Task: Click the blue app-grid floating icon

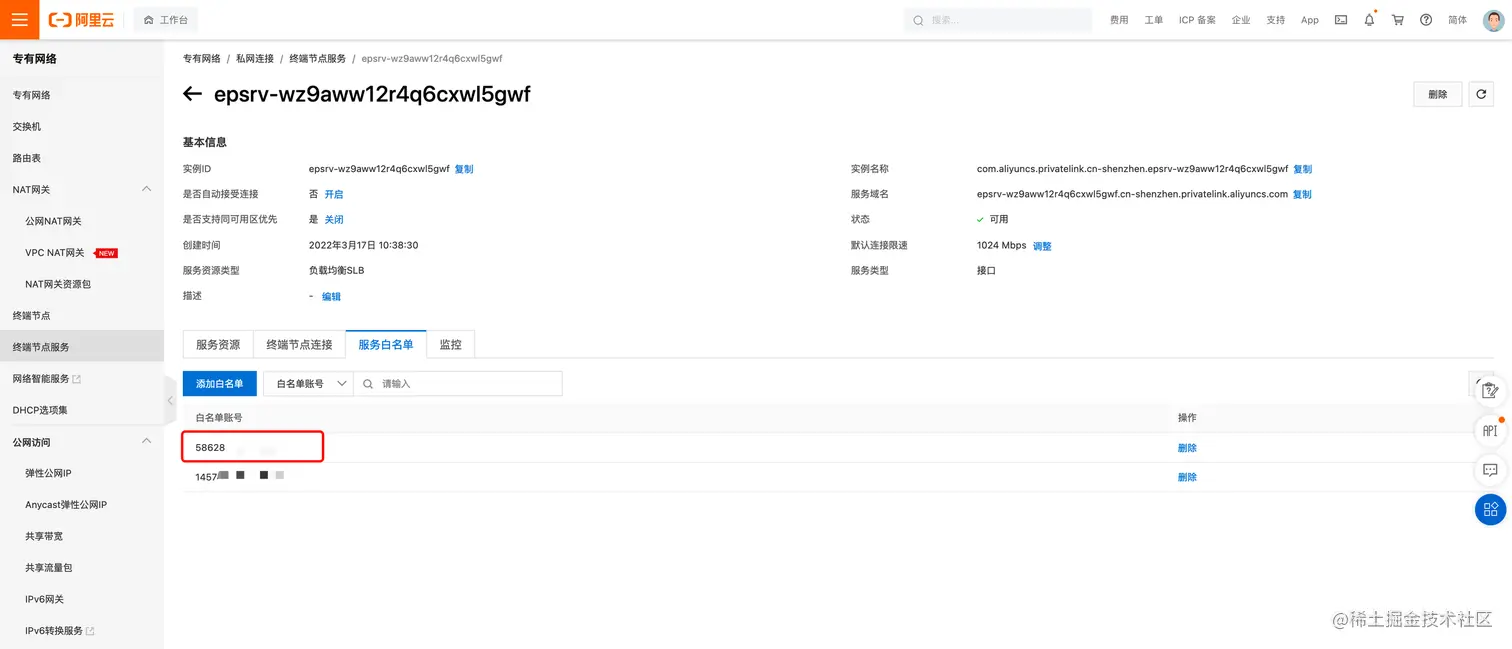Action: point(1490,509)
